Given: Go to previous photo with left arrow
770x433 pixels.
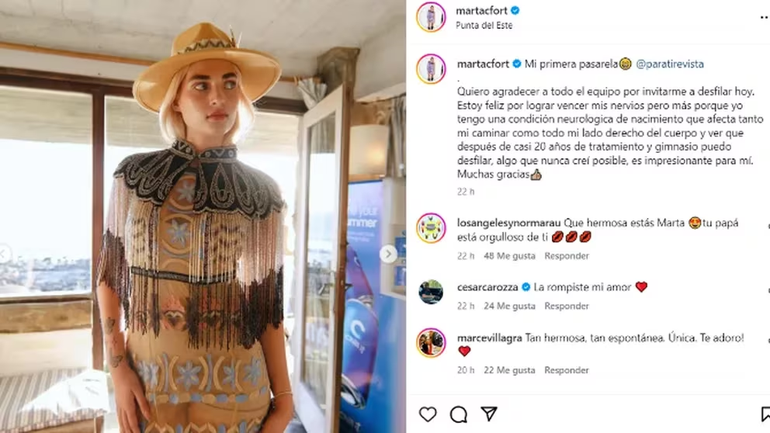Looking at the screenshot, I should click(4, 254).
